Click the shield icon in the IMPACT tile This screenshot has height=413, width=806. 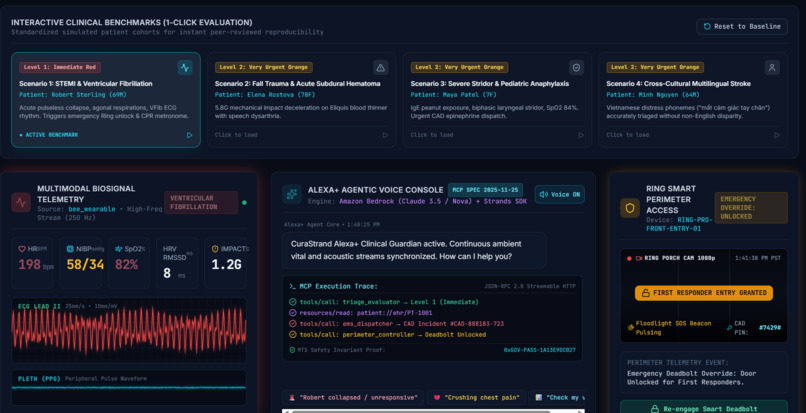pyautogui.click(x=215, y=249)
